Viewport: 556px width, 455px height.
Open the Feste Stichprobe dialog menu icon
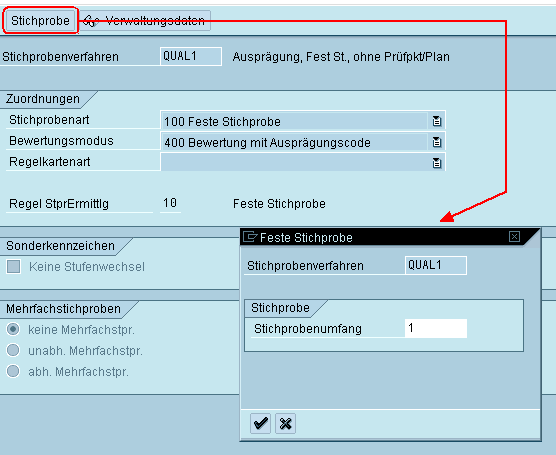click(250, 237)
